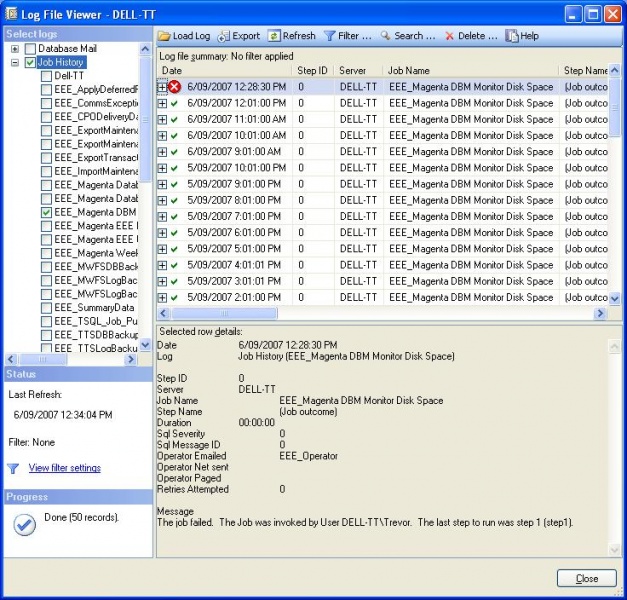Click the Select logs panel header

78,34
